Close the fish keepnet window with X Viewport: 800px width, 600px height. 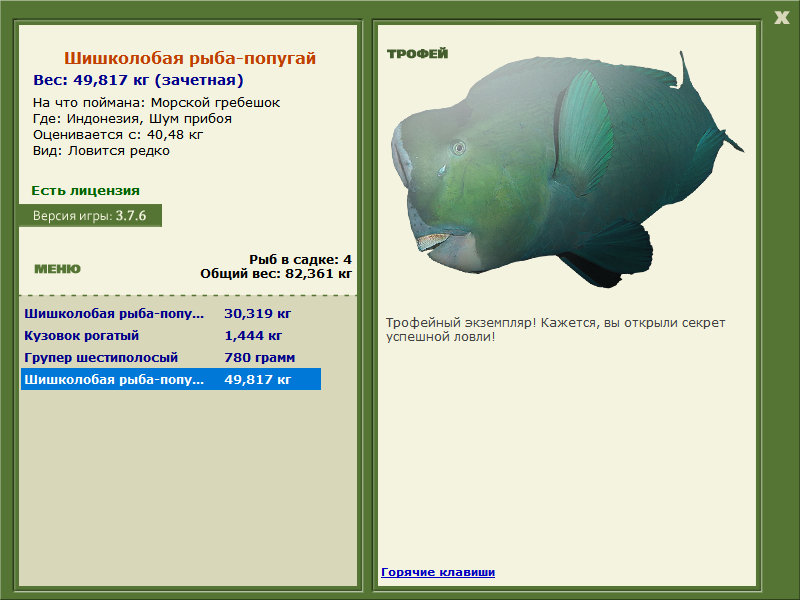click(x=781, y=18)
